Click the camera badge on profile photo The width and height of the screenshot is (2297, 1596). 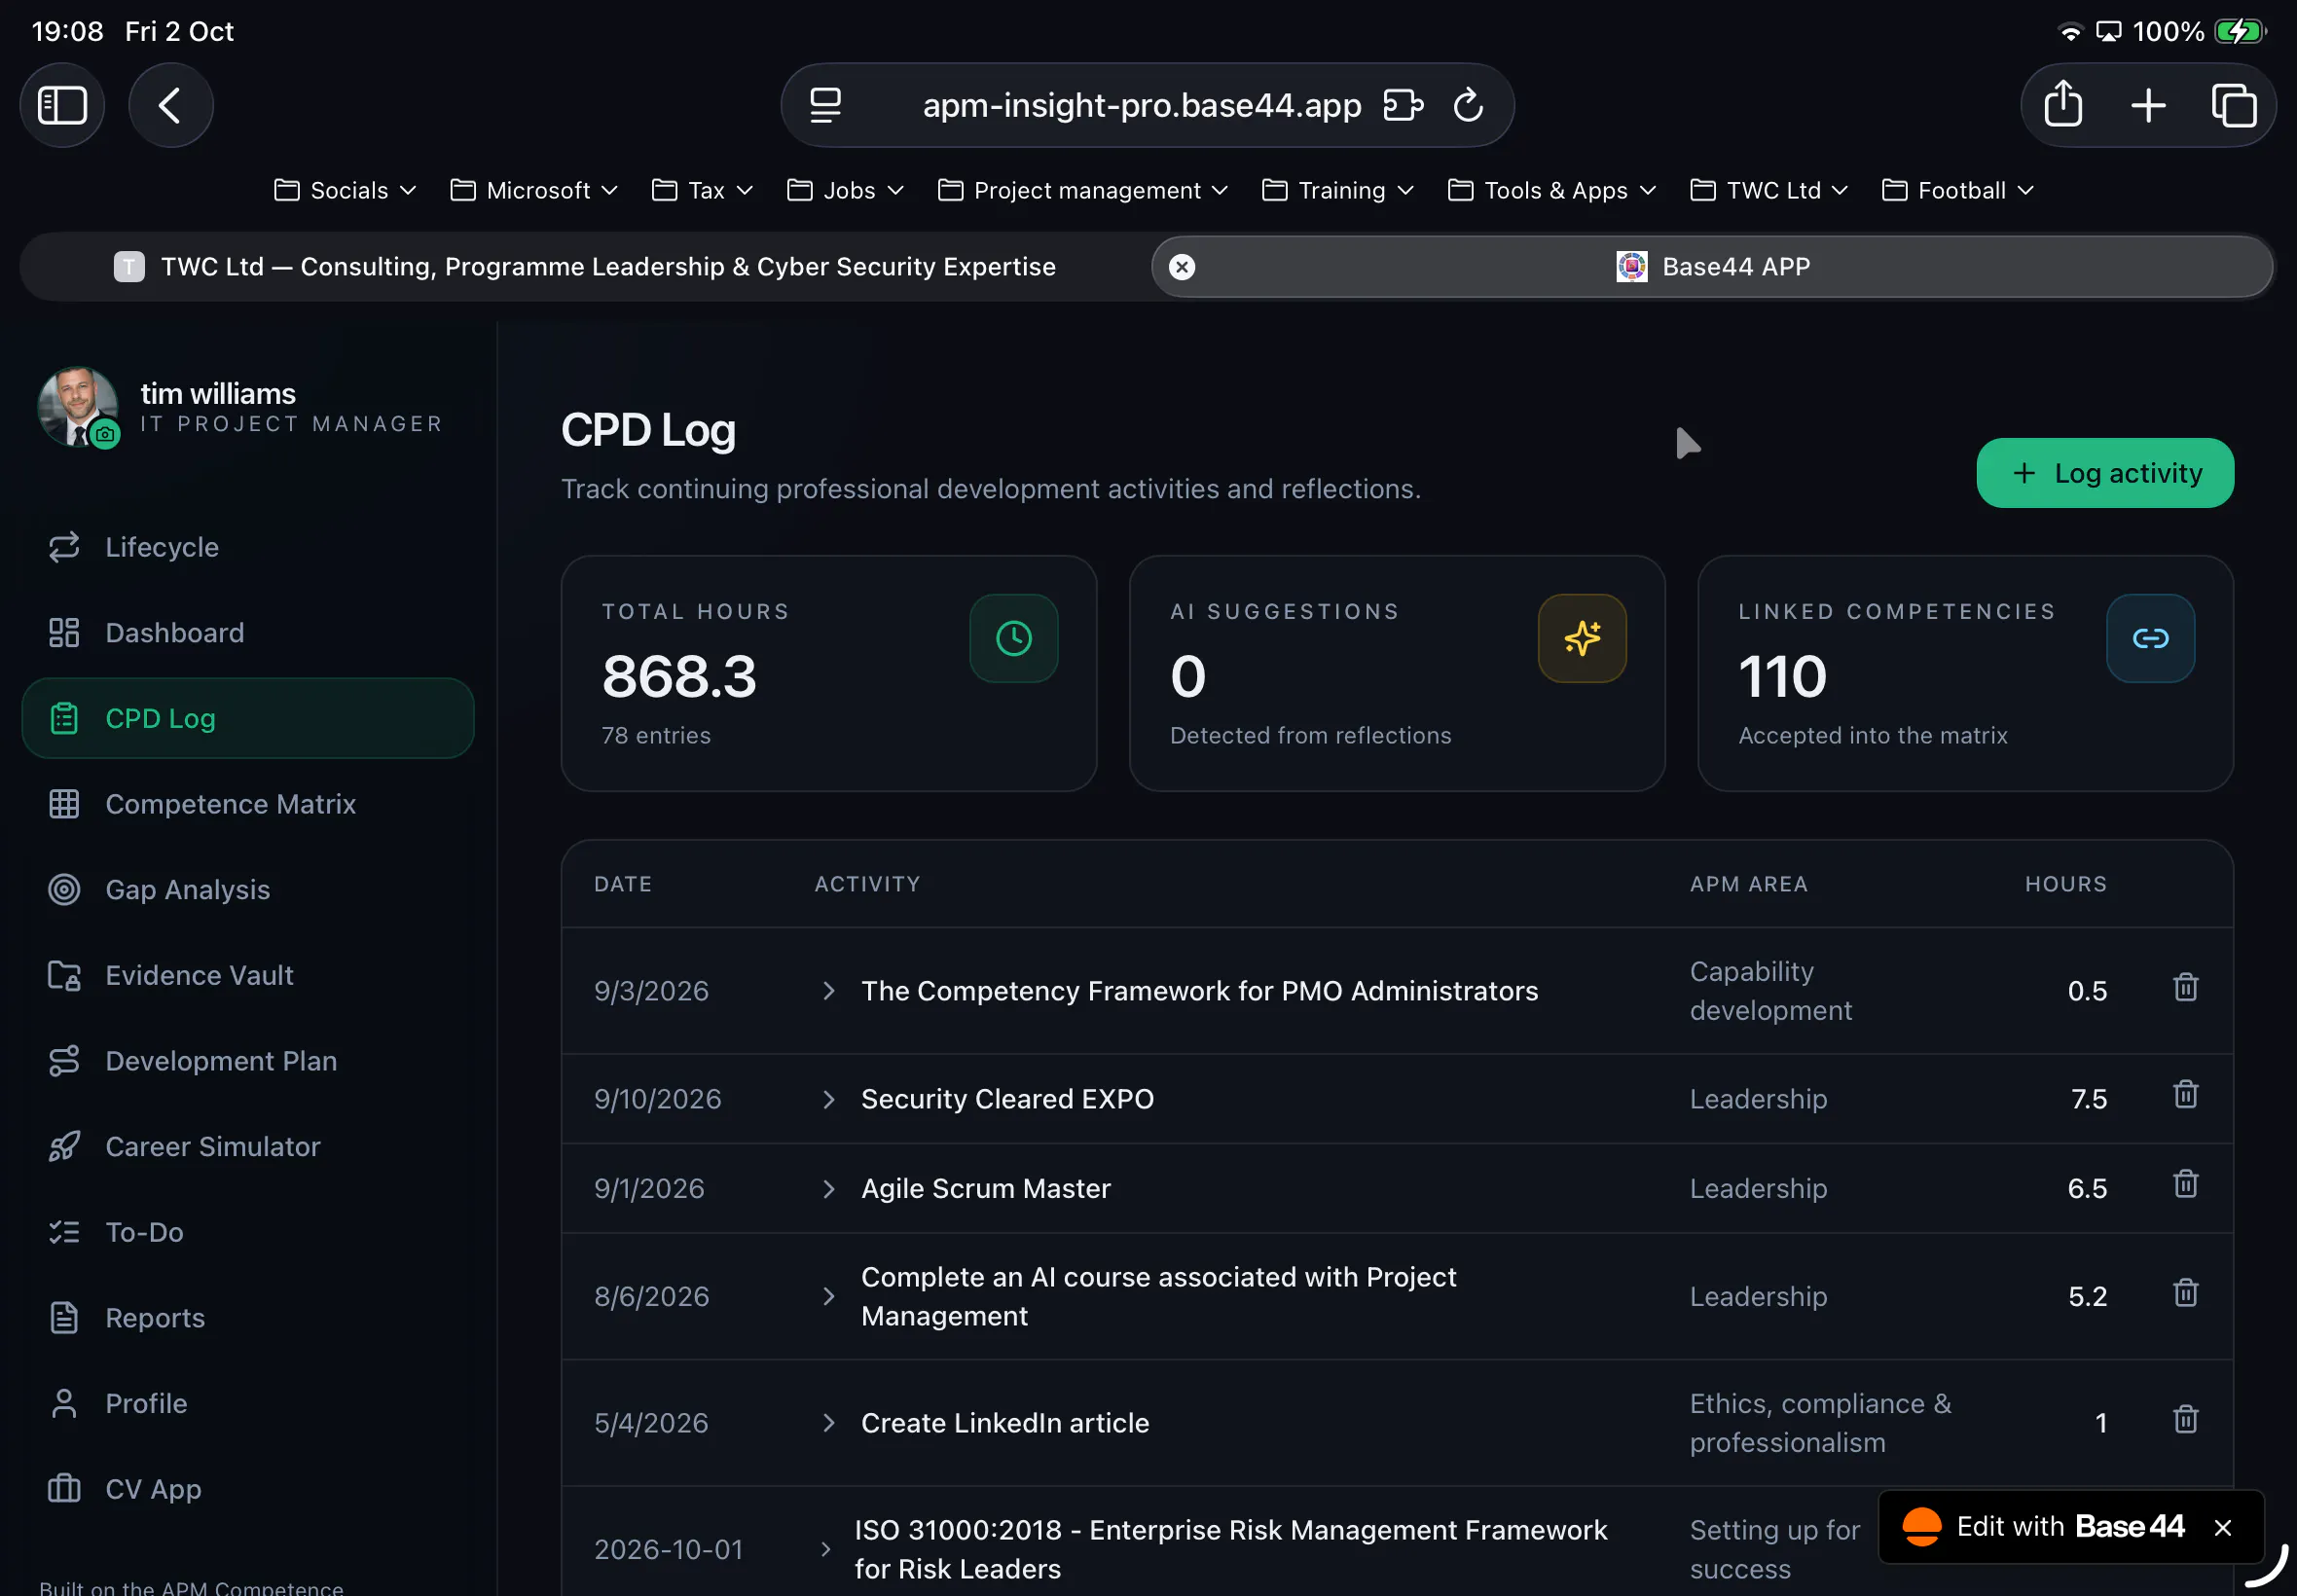pyautogui.click(x=105, y=434)
